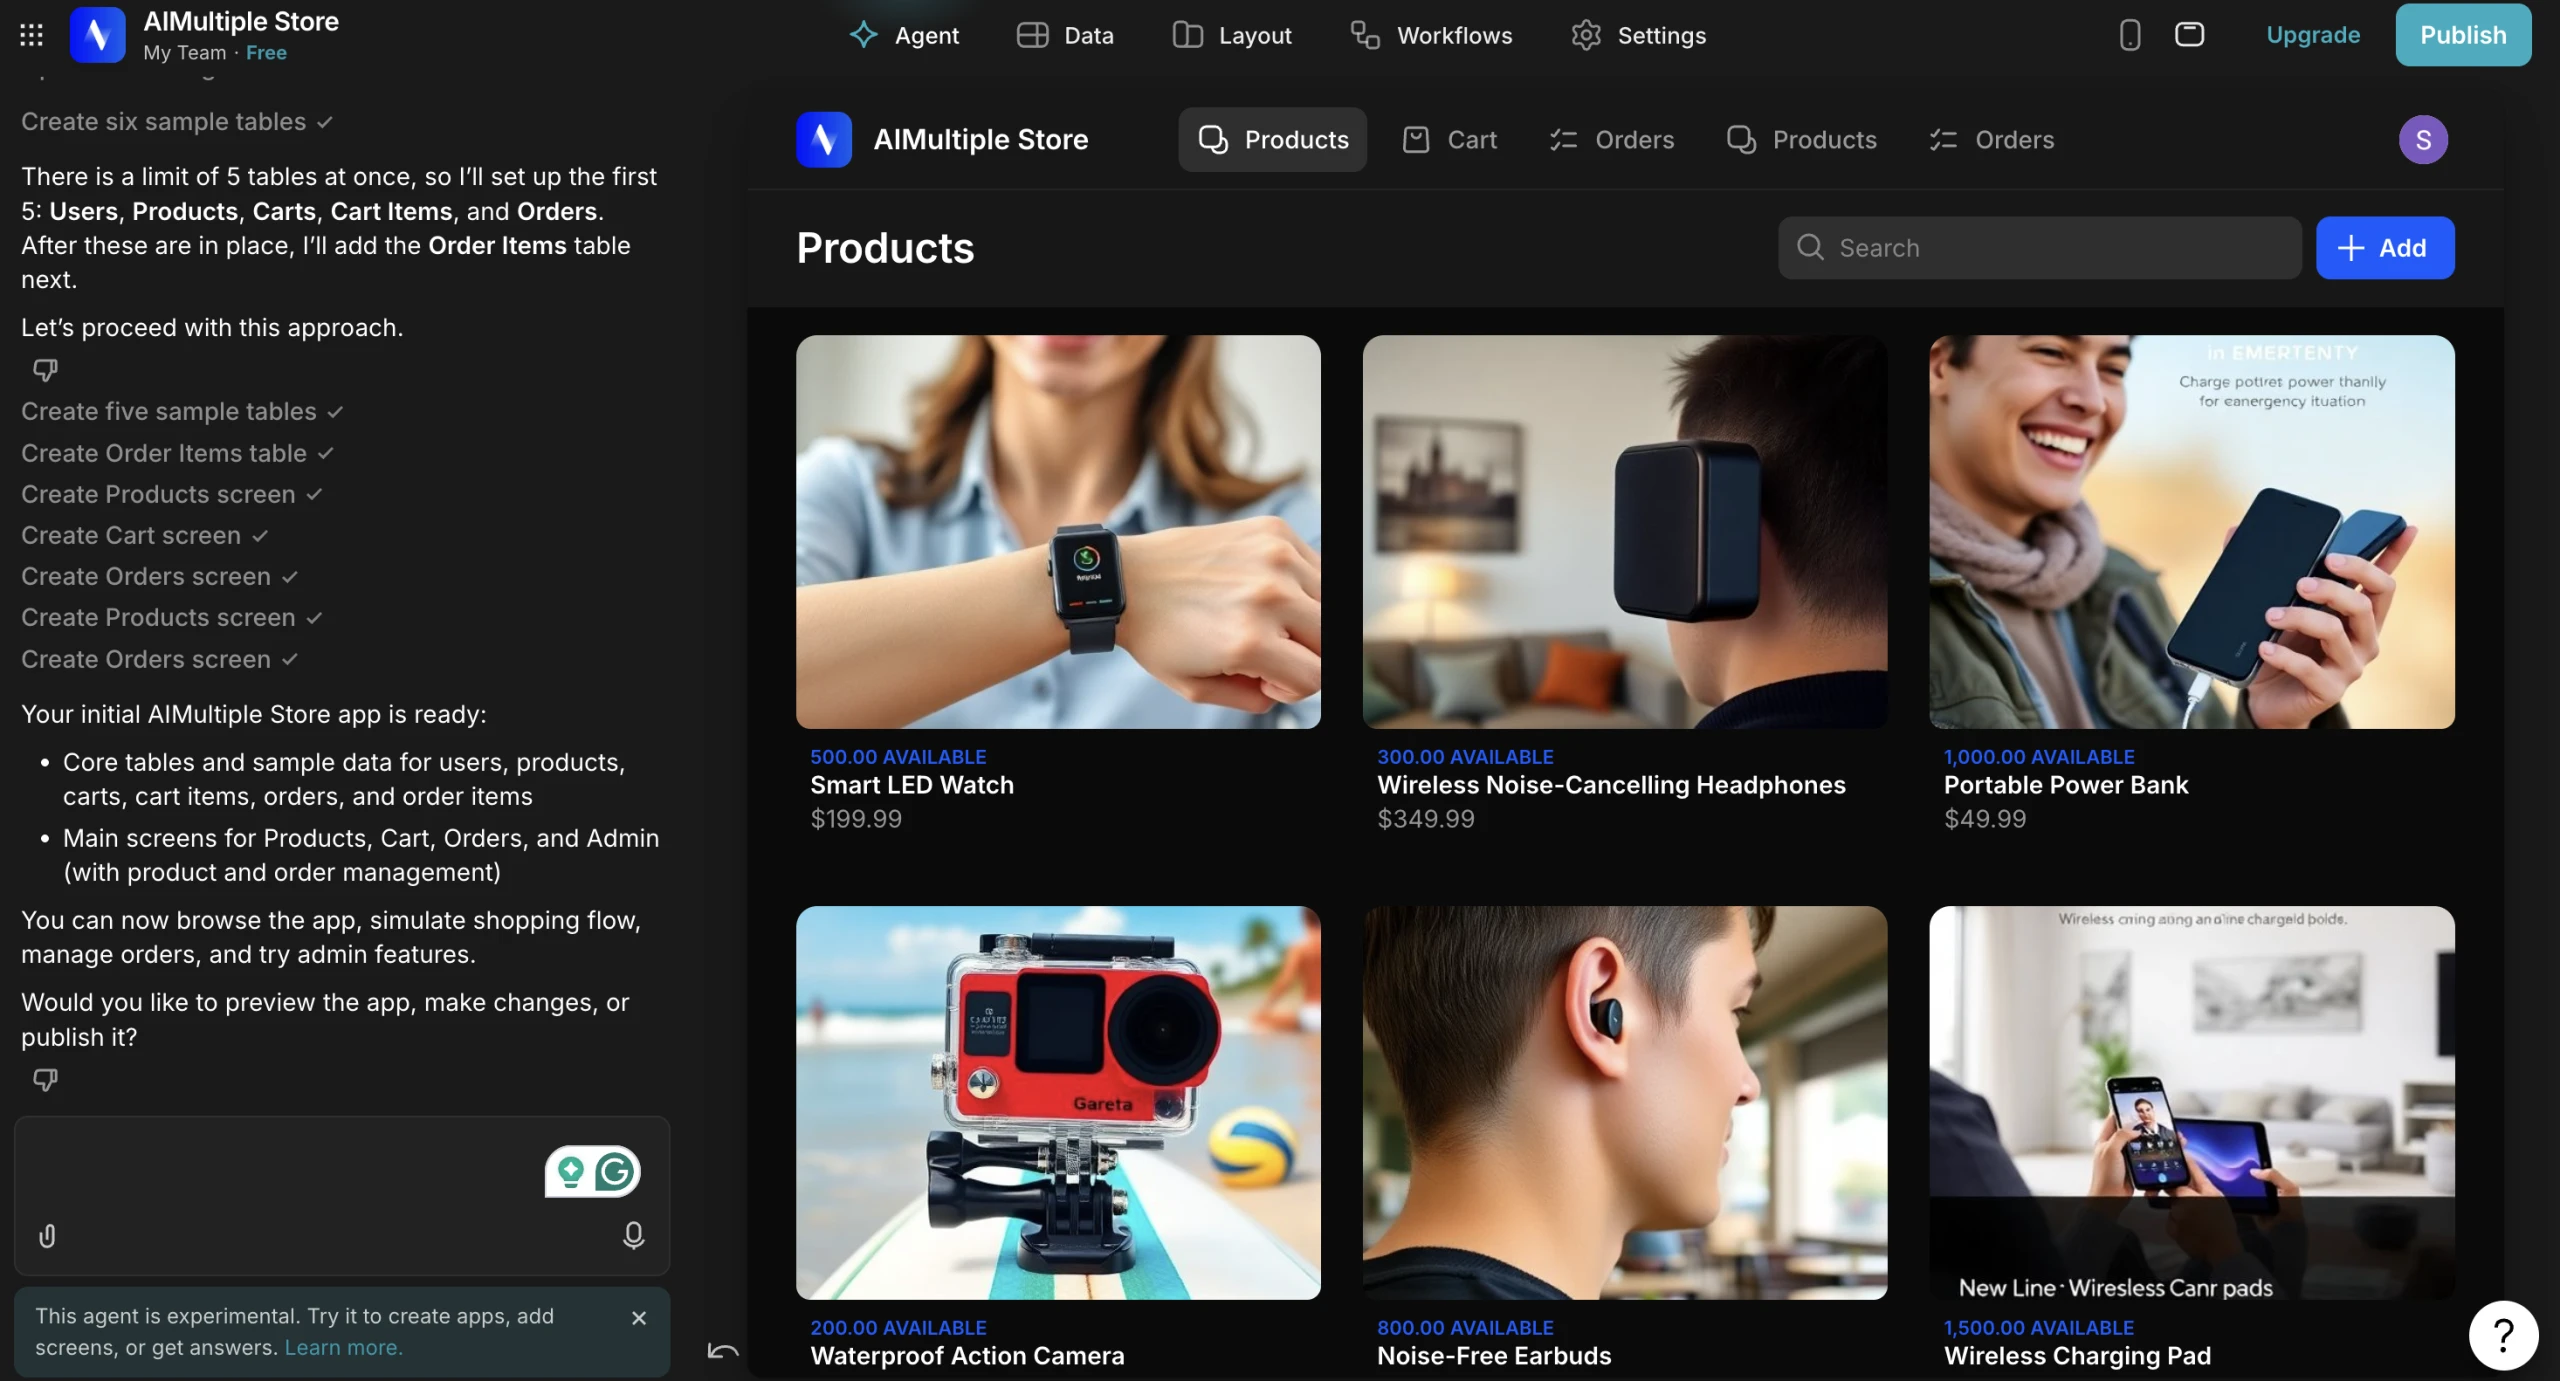Click the Wireless Charging Pad title
The width and height of the screenshot is (2560, 1381).
pos(2077,1356)
